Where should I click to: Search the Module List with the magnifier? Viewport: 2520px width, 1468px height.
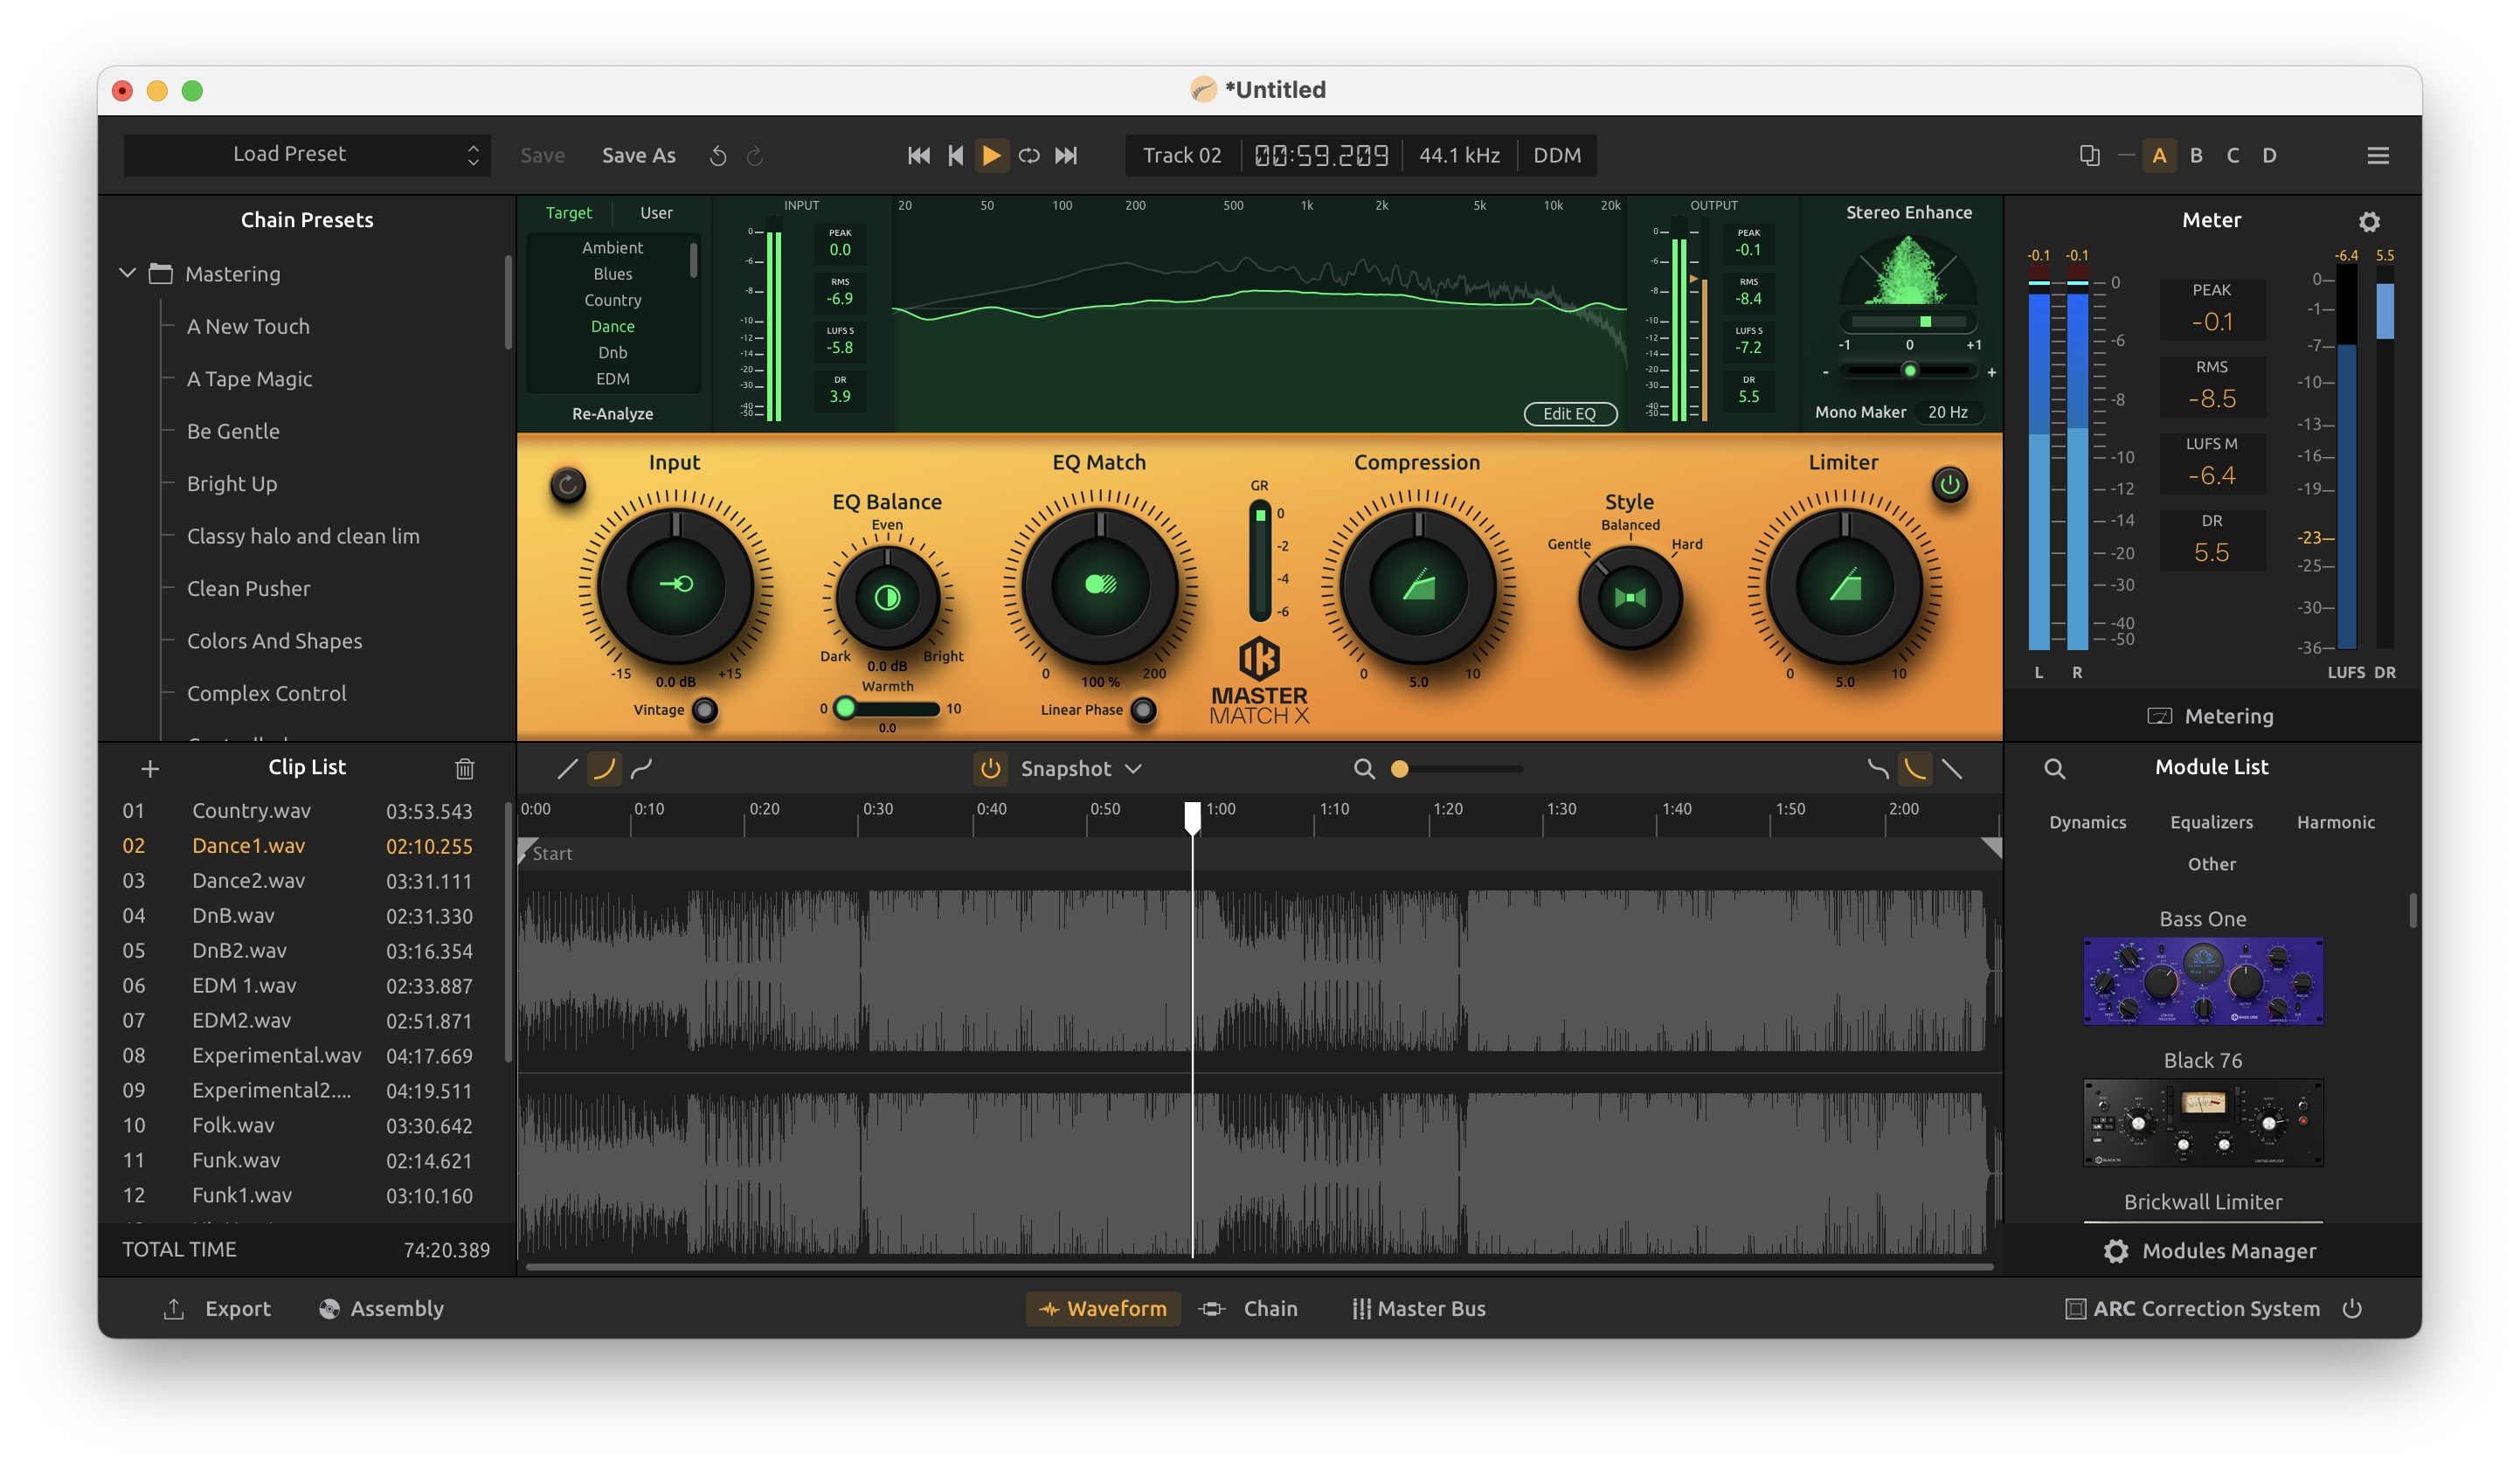point(2054,768)
